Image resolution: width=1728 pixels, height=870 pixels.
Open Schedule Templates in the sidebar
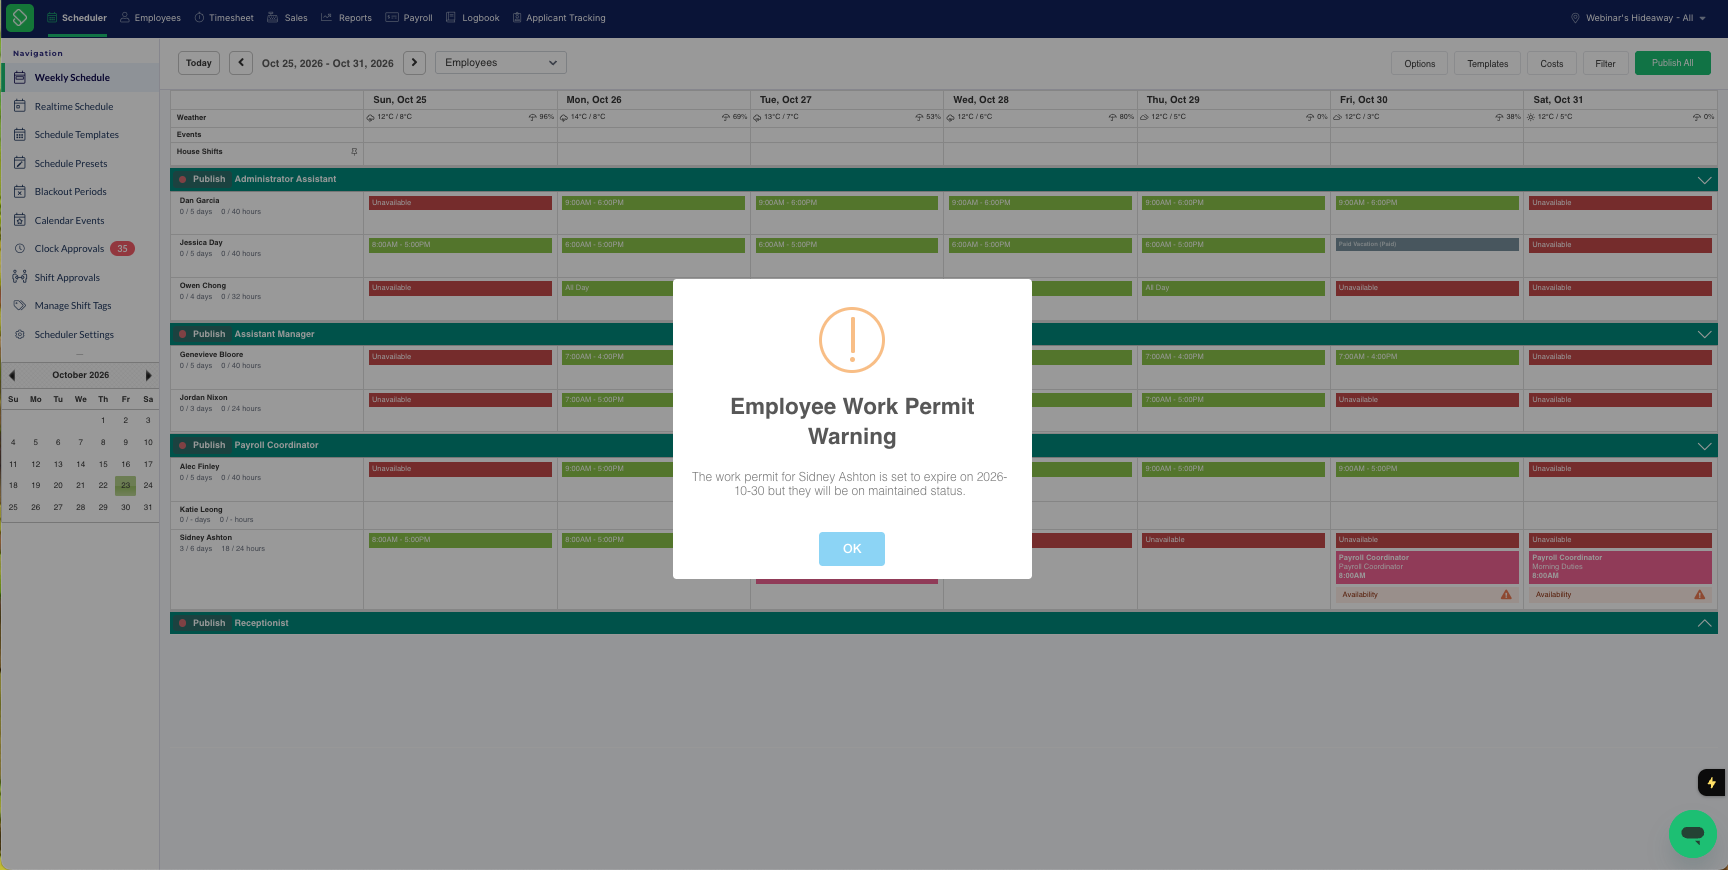[x=76, y=135]
